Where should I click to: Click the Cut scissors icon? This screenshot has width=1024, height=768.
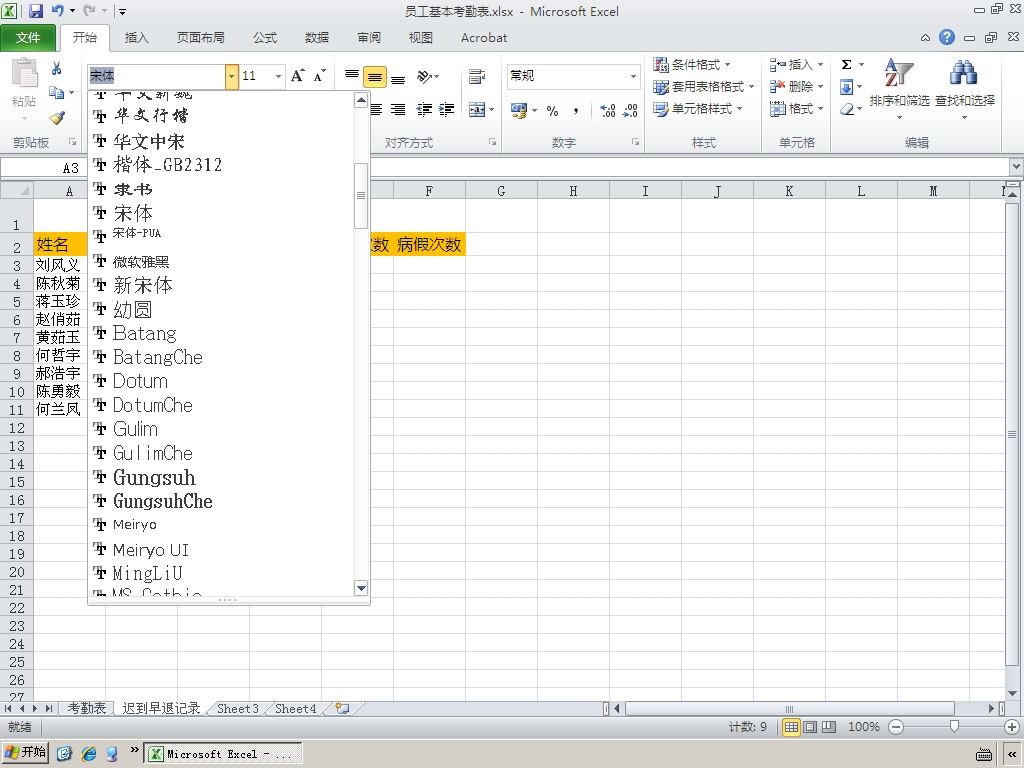56,68
